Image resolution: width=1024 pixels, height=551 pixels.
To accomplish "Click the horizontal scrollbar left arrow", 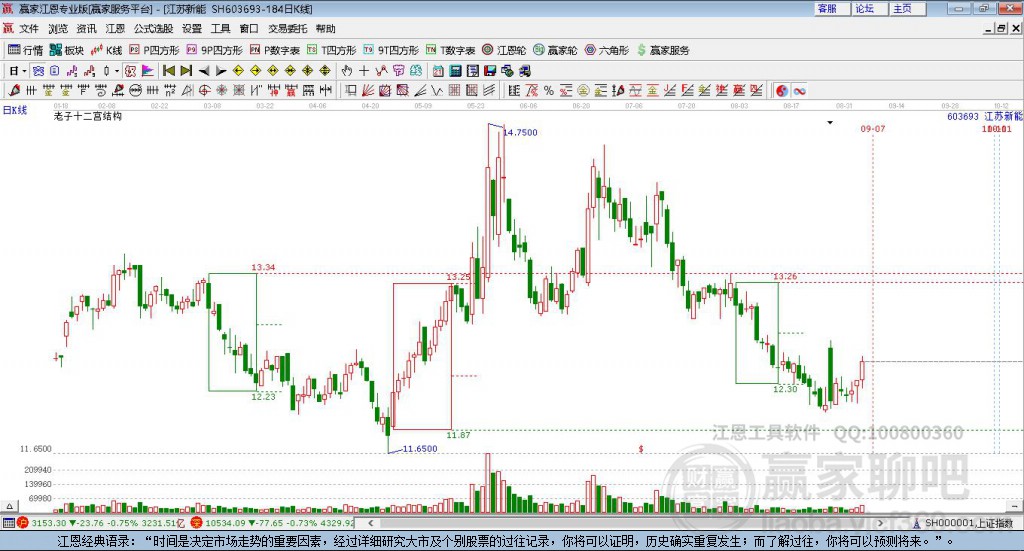I will click(x=371, y=523).
